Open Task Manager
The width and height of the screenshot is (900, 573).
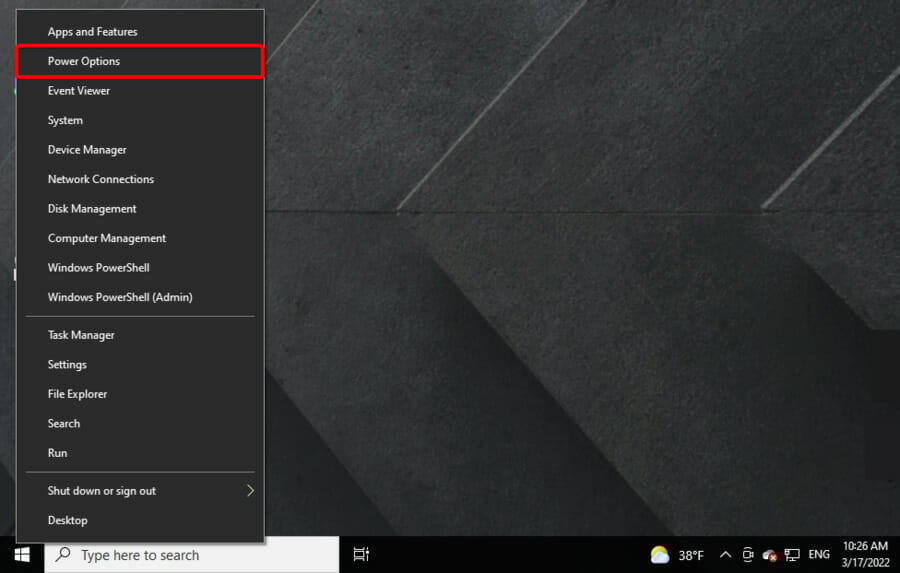coord(140,335)
